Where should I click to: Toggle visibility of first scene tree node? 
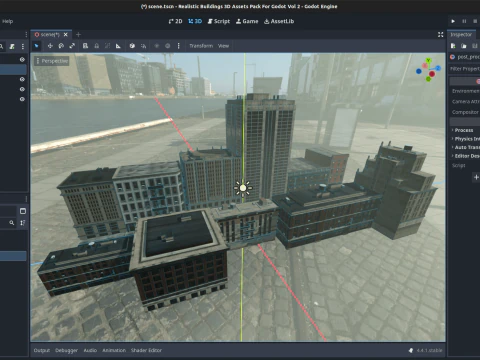click(x=22, y=59)
